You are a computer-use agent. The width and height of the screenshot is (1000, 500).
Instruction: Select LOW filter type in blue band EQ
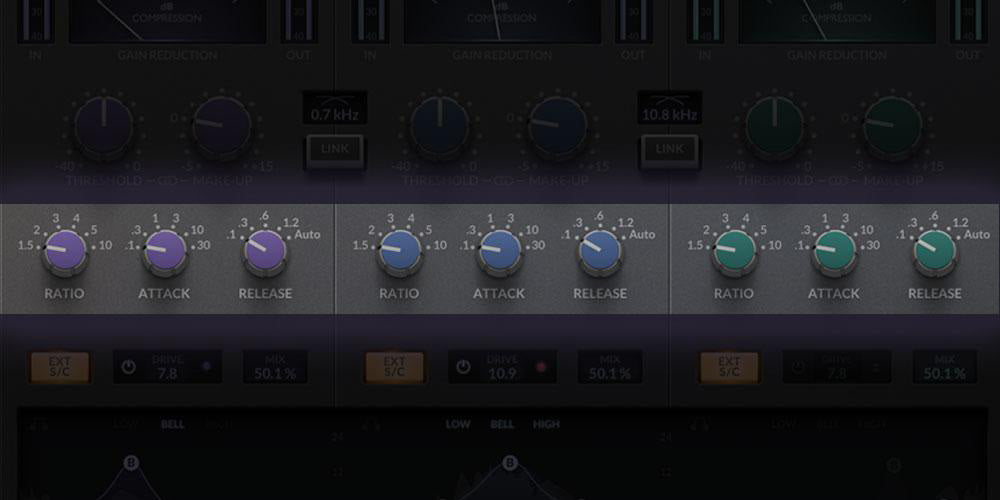[458, 424]
